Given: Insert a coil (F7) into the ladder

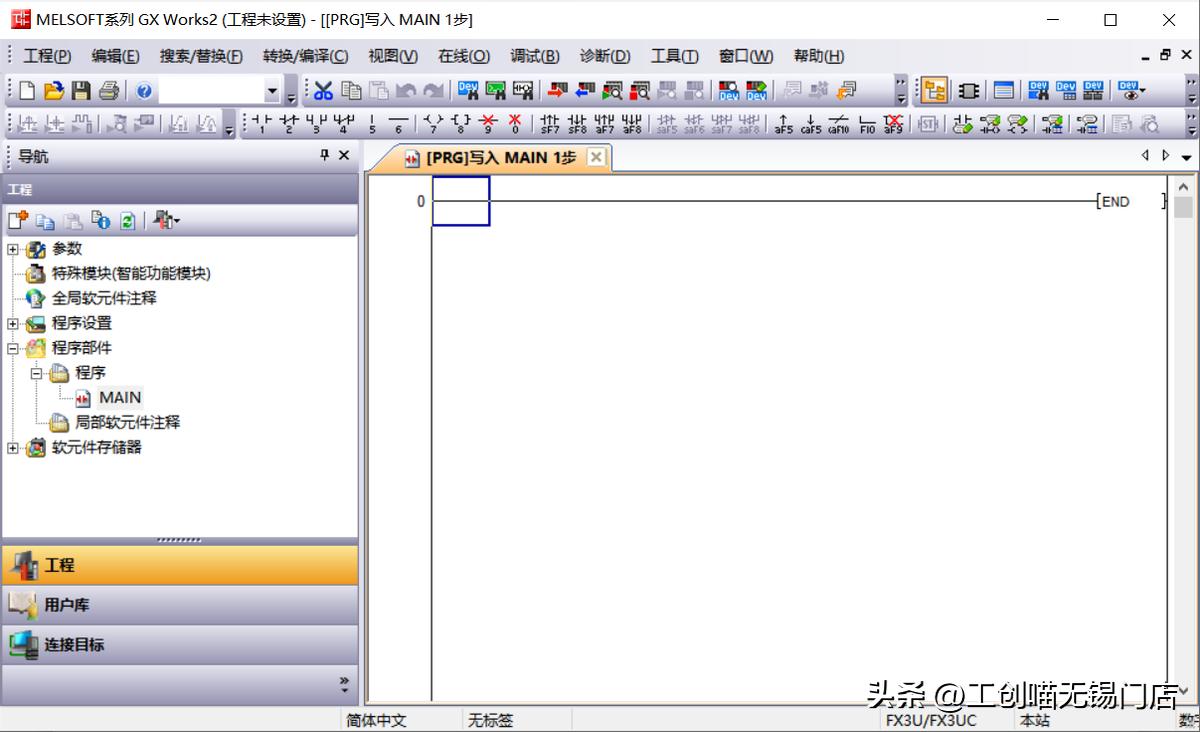Looking at the screenshot, I should pos(435,122).
